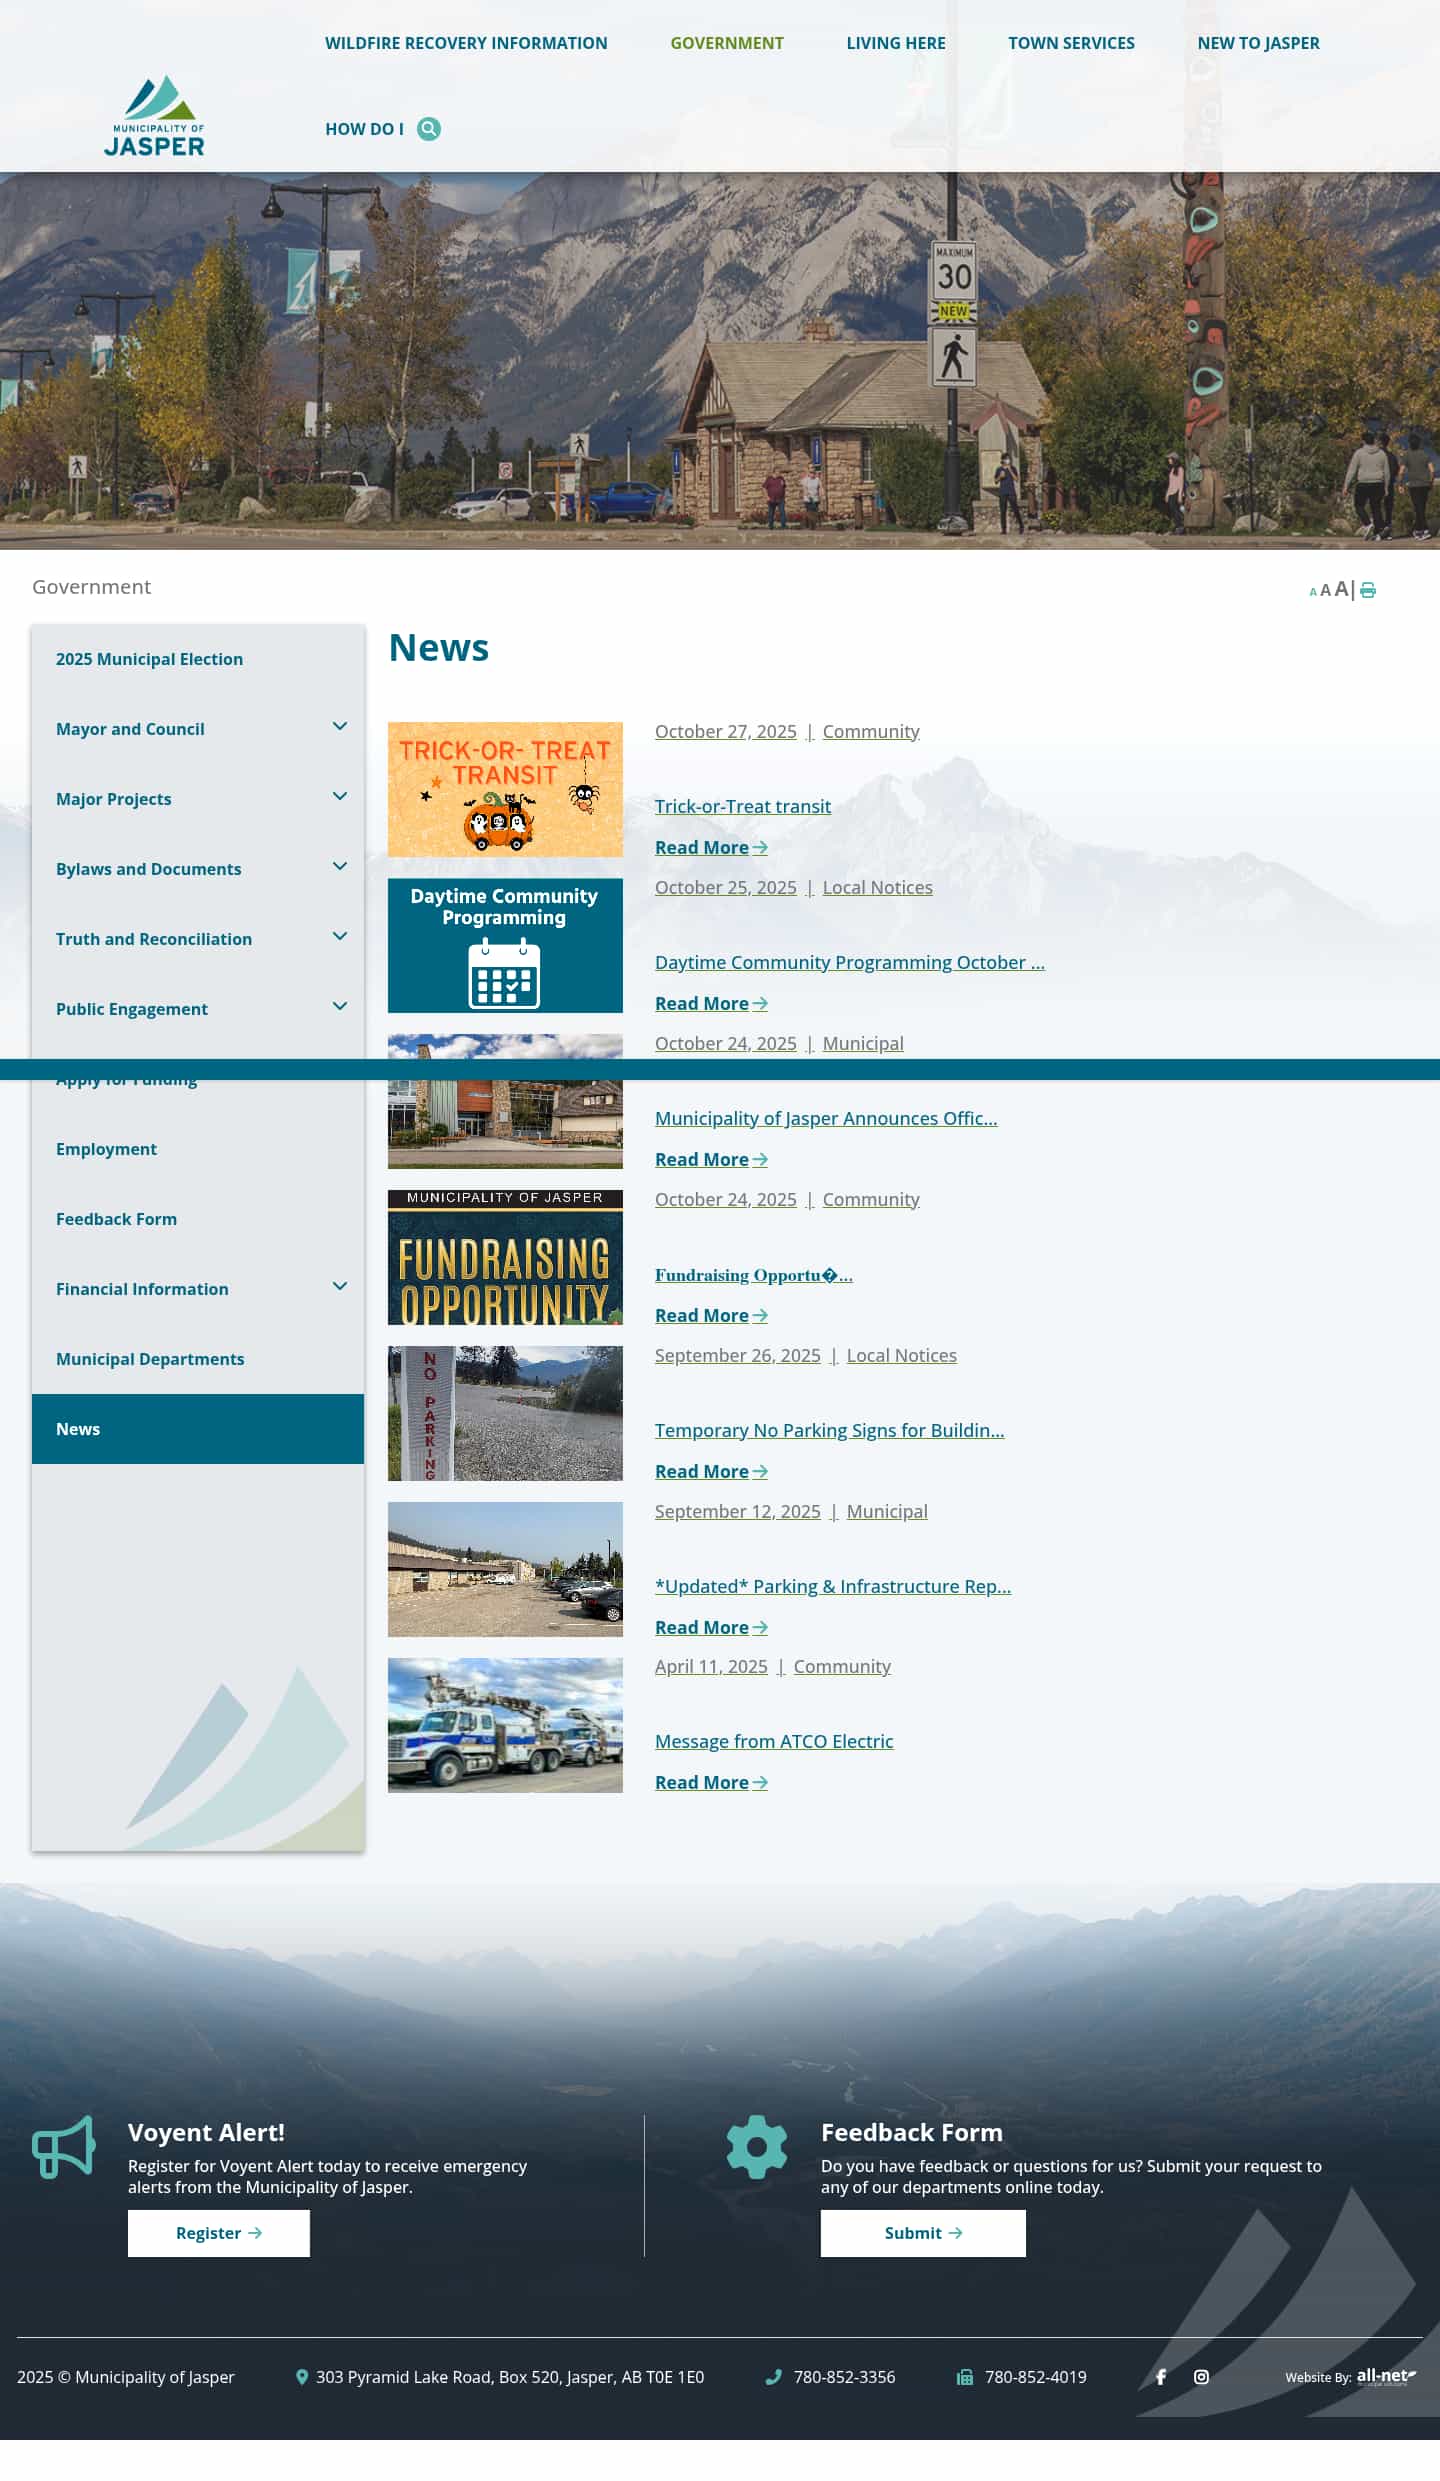The width and height of the screenshot is (1440, 2481).
Task: Open Feedback Form in the sidebar
Action: pos(198,1219)
